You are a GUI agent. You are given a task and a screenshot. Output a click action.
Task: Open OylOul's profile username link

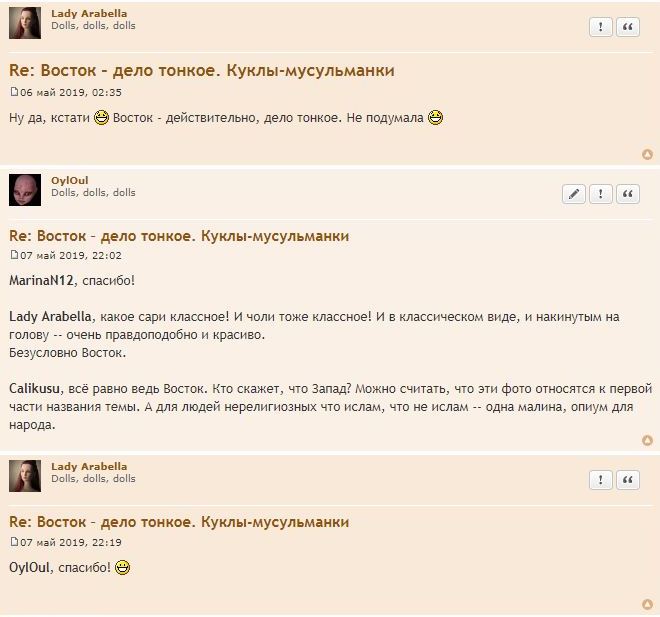69,181
